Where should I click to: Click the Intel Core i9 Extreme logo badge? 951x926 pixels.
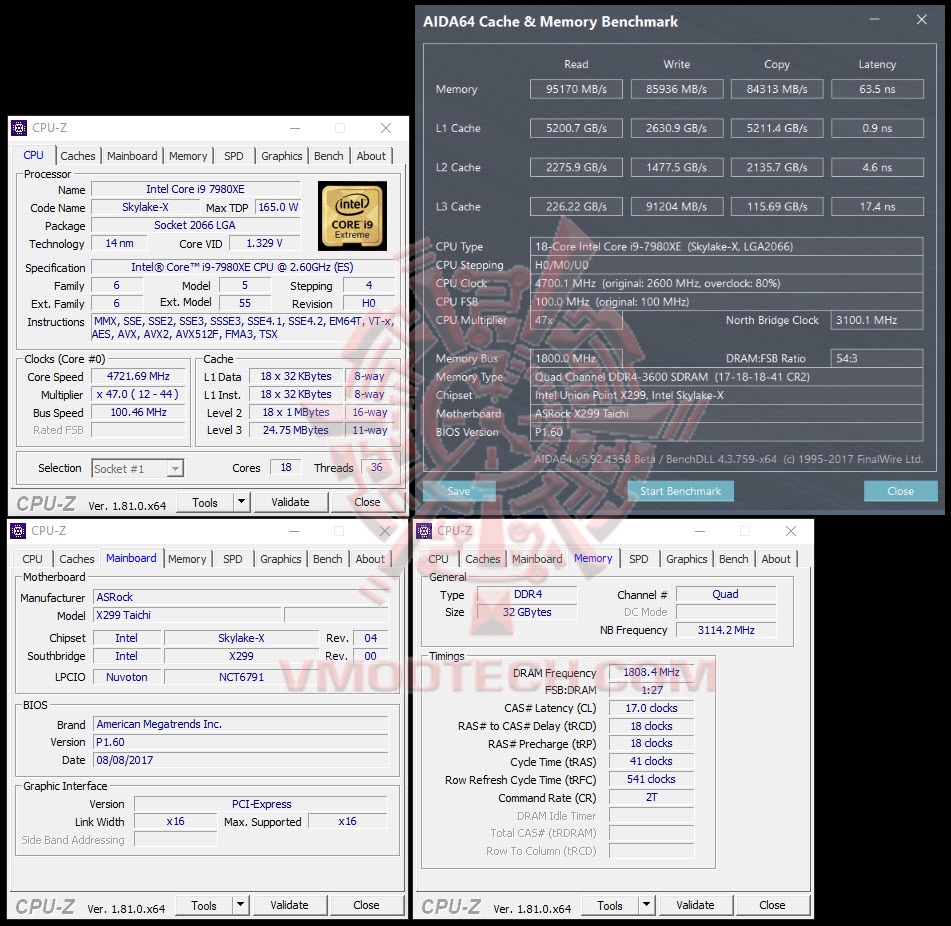click(x=352, y=216)
